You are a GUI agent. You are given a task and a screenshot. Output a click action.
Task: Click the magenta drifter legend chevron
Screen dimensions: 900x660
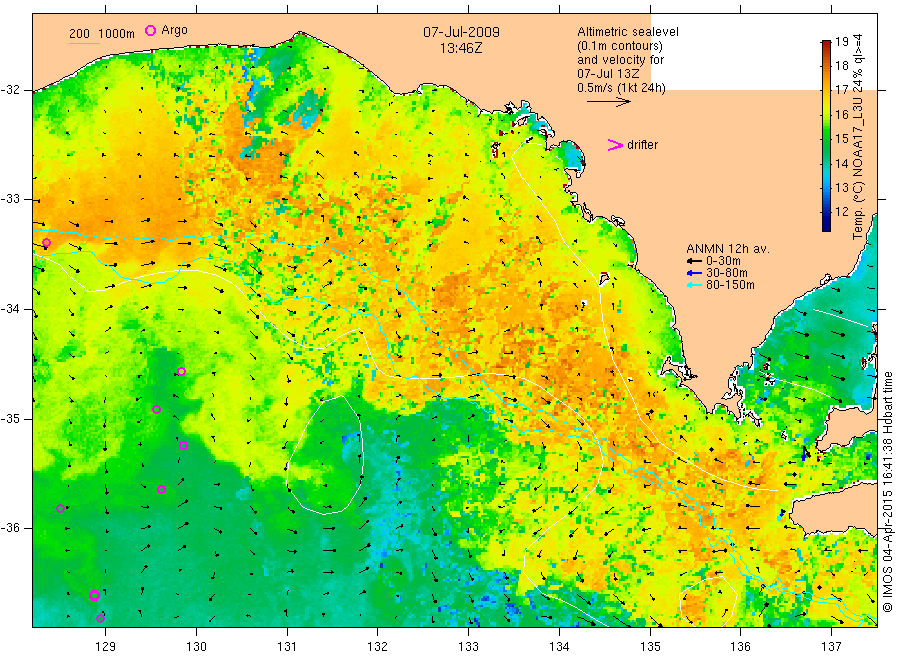[x=615, y=145]
